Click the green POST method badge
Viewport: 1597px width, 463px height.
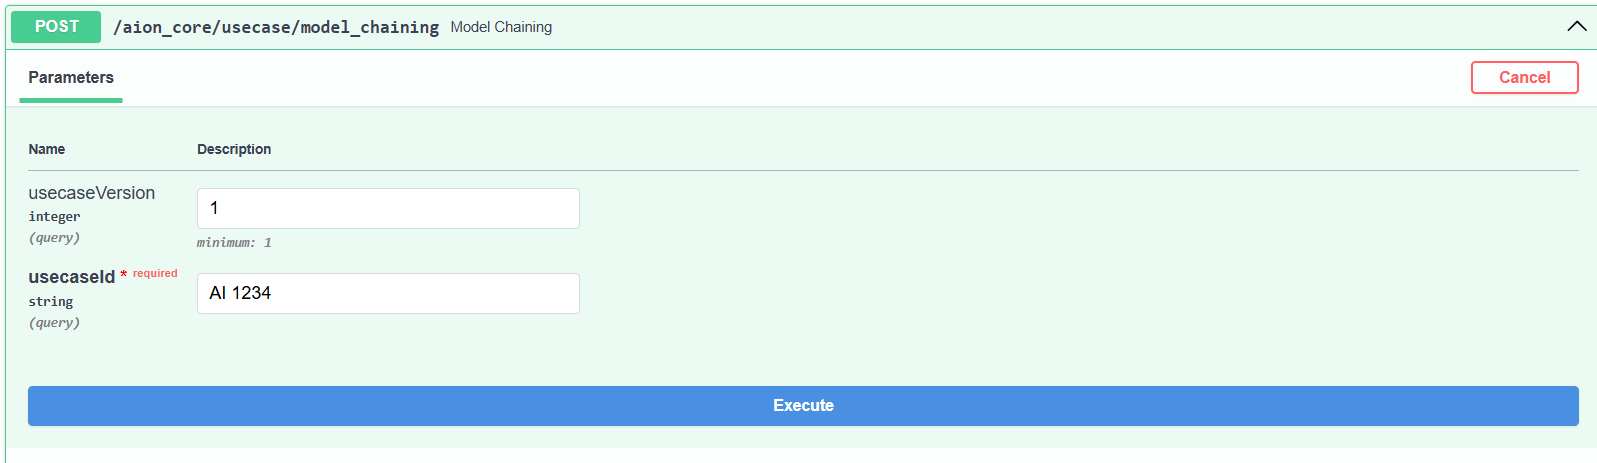[56, 27]
